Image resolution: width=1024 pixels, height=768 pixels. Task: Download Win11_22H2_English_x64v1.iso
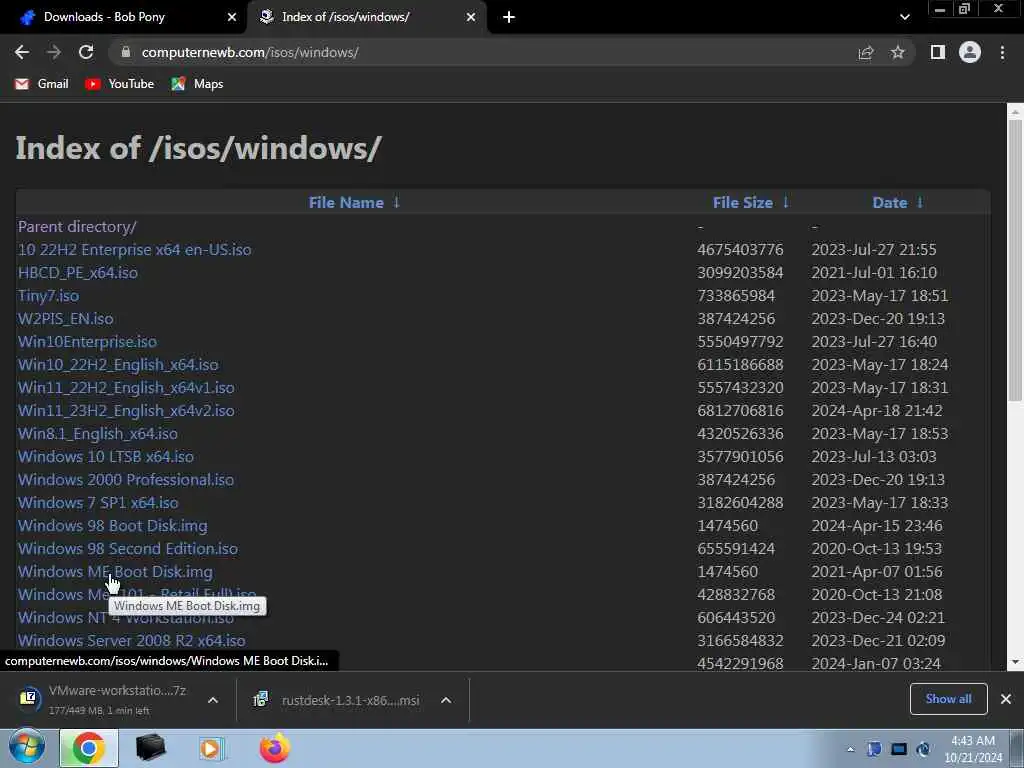(x=126, y=387)
